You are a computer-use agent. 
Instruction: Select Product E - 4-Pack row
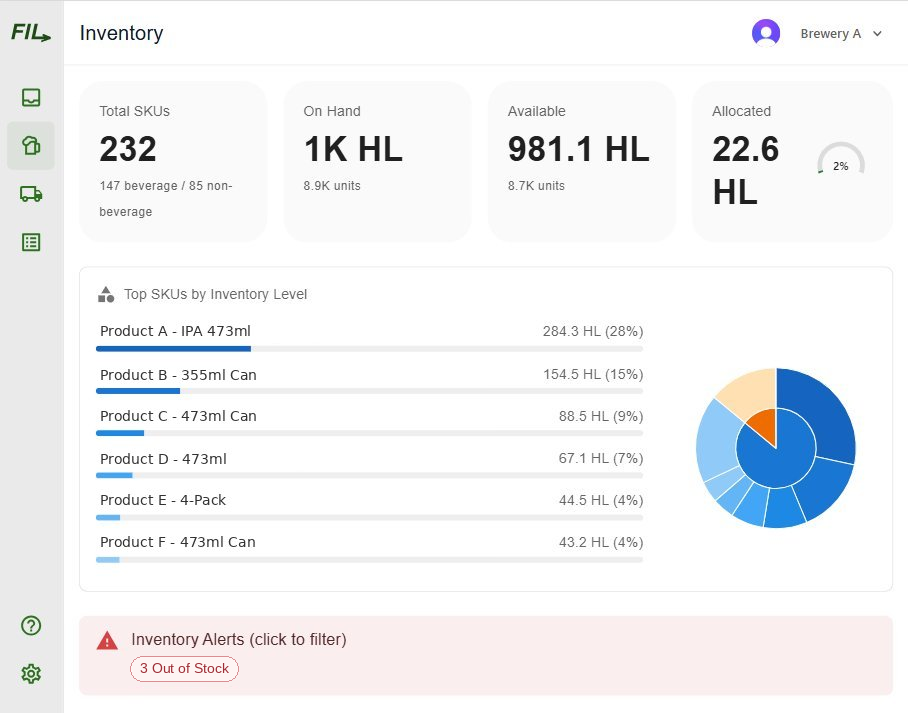[x=369, y=507]
